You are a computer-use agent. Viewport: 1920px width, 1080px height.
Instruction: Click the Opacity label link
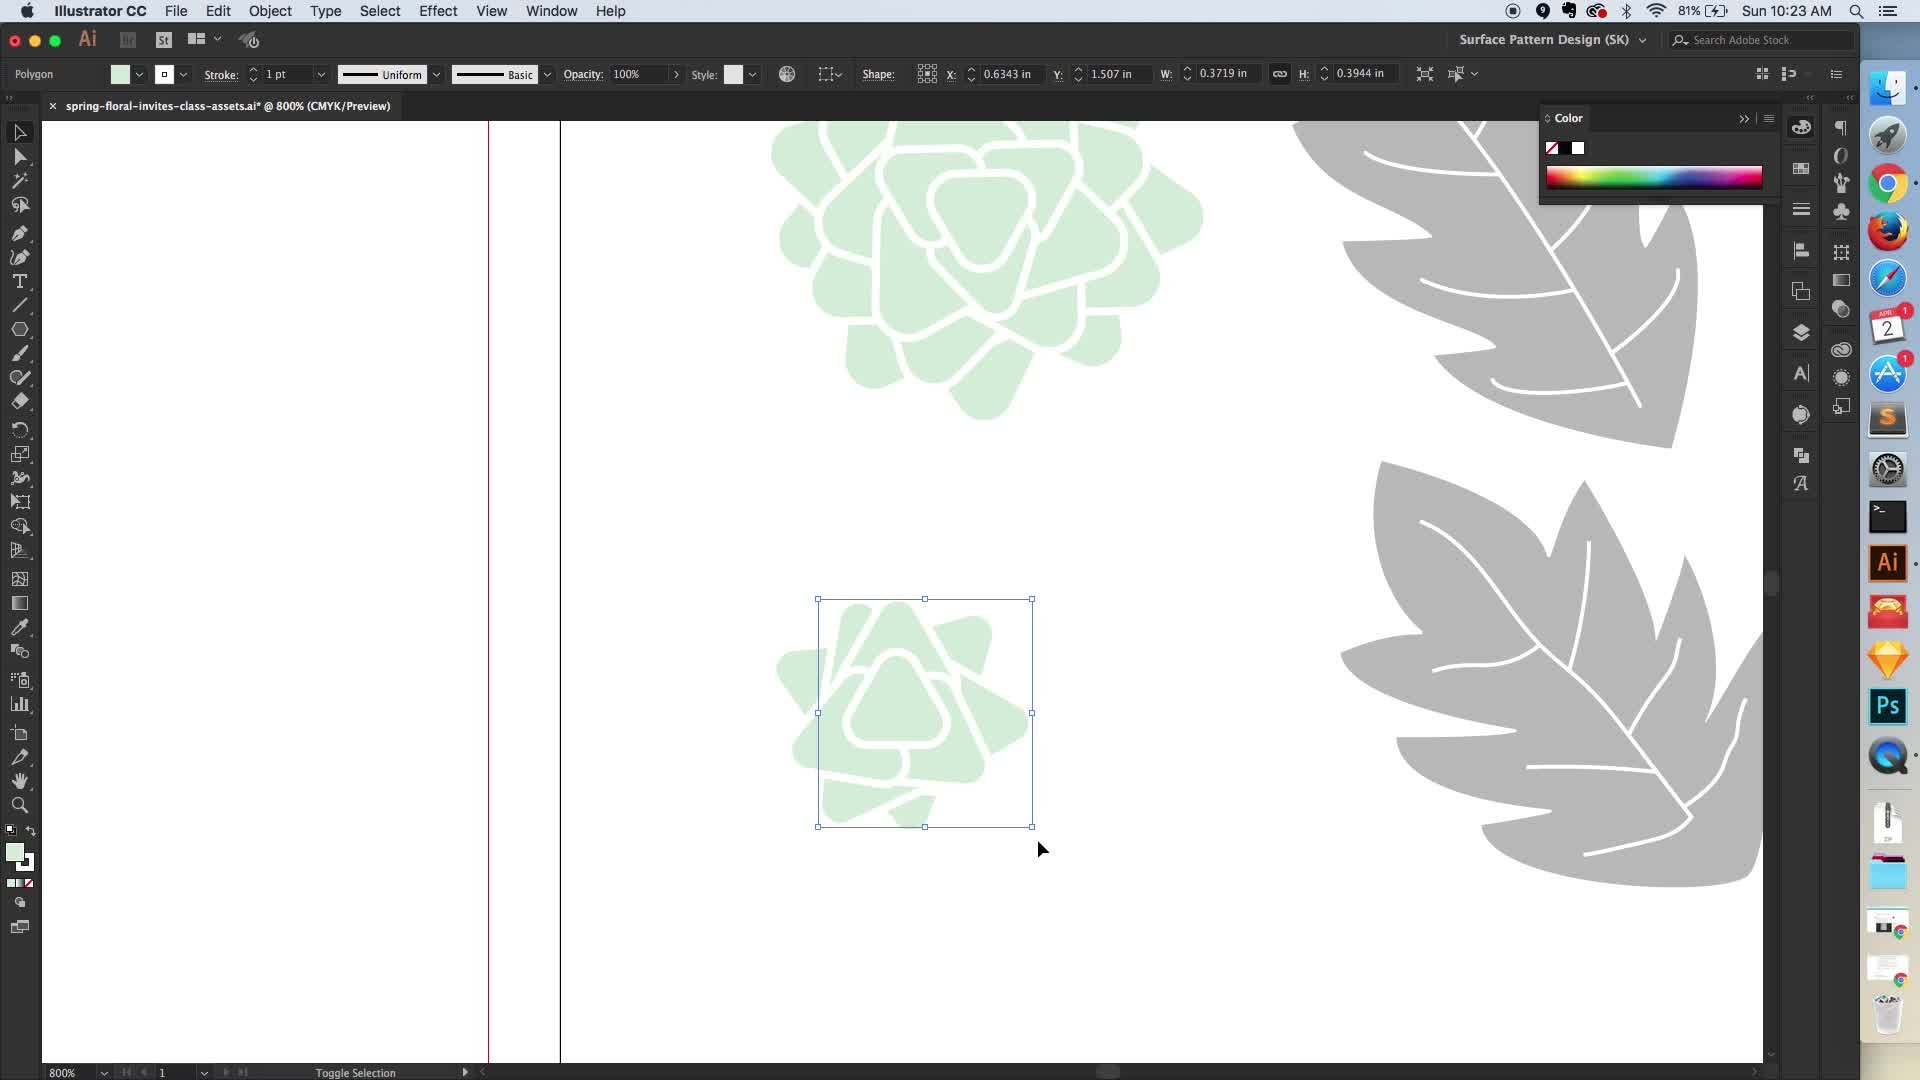pos(582,75)
